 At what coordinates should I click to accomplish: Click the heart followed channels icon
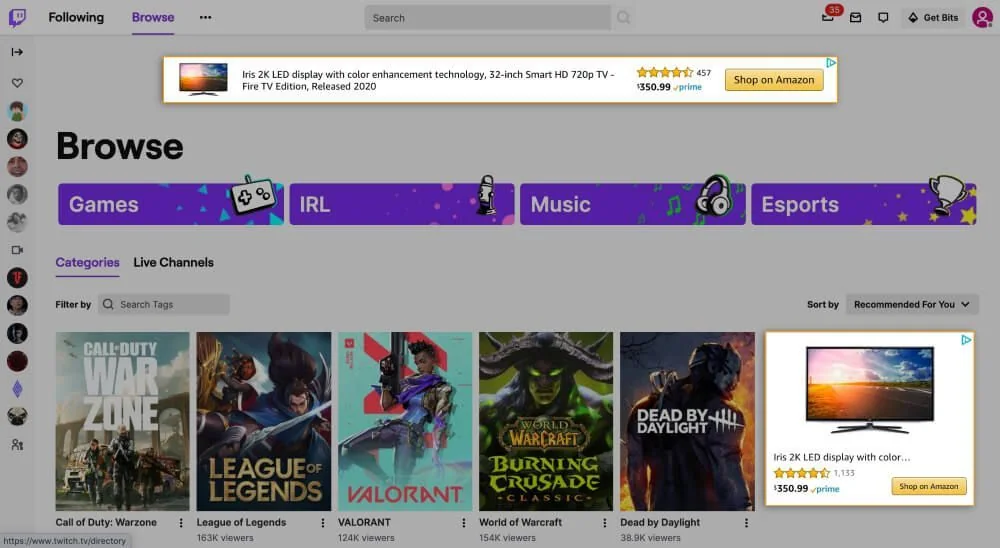point(17,83)
